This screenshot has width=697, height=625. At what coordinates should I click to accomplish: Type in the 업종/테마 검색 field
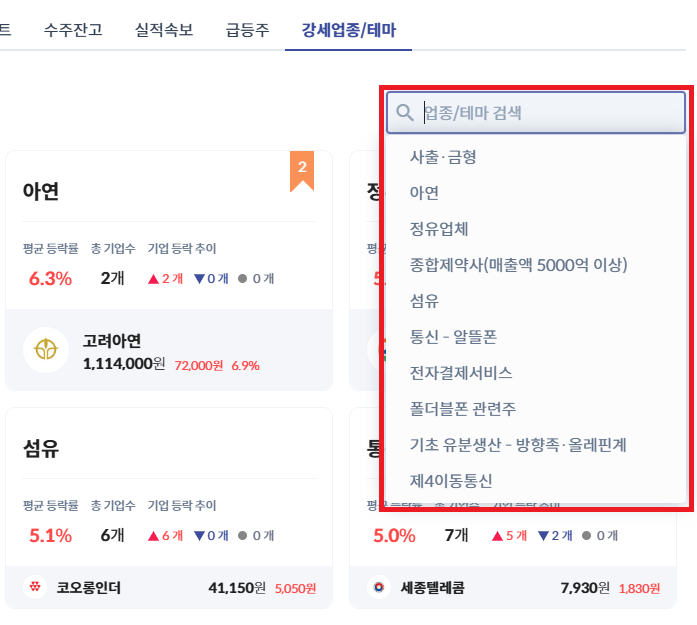pyautogui.click(x=550, y=113)
